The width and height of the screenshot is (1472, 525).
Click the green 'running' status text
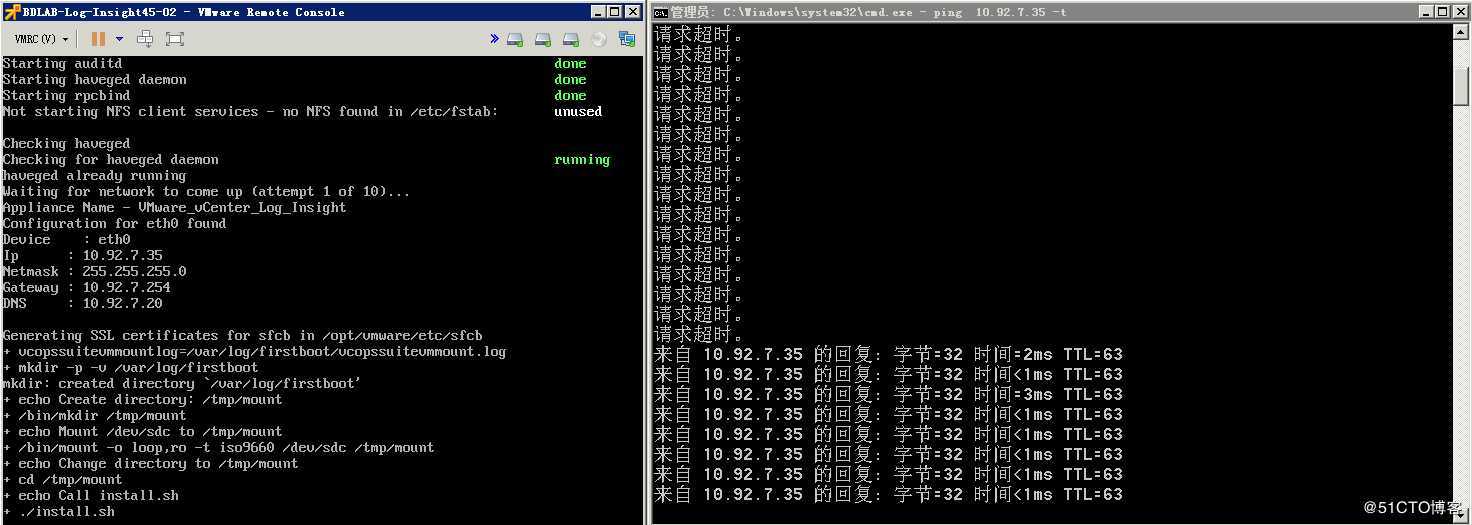click(581, 159)
